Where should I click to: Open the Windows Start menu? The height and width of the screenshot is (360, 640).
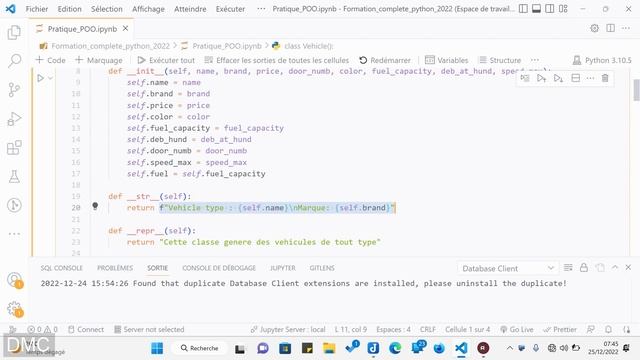[x=157, y=348]
